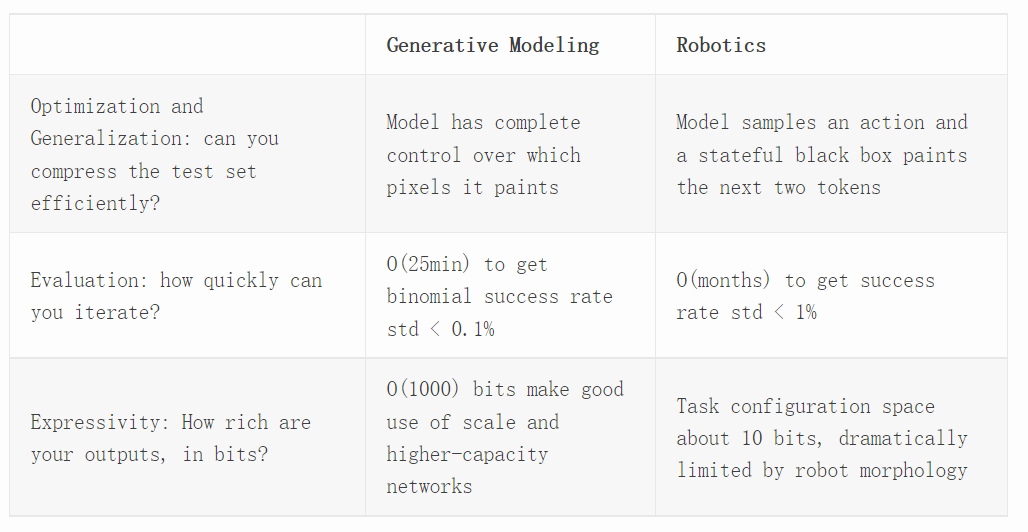
Task: Select the Evaluation row label cell
Action: click(x=176, y=296)
